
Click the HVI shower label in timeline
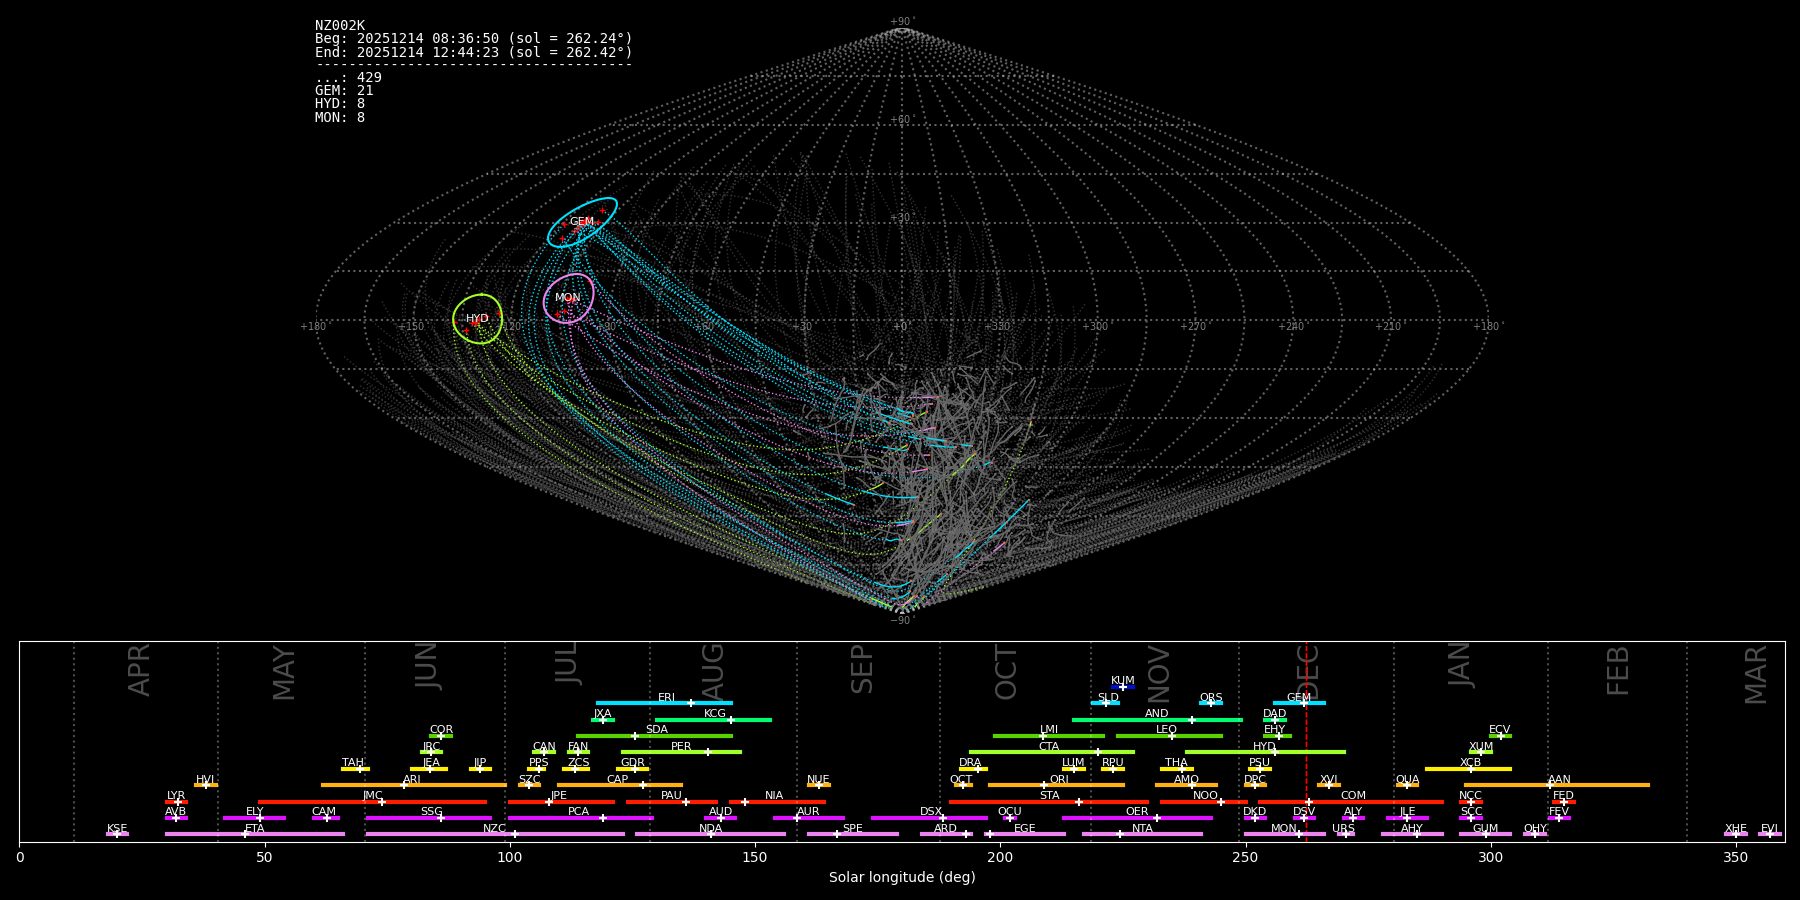(x=205, y=780)
